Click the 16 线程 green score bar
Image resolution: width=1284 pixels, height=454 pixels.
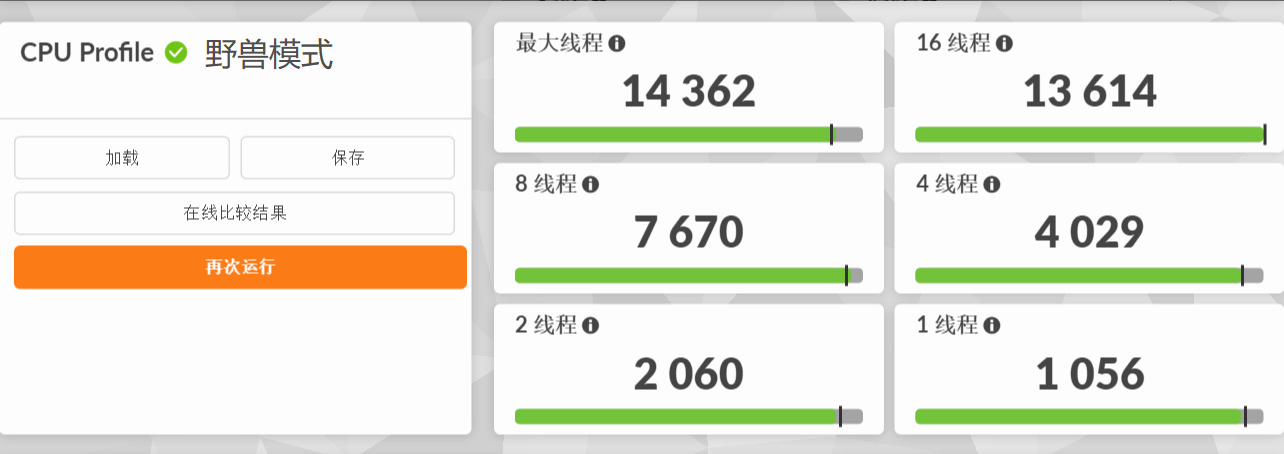tap(1088, 135)
